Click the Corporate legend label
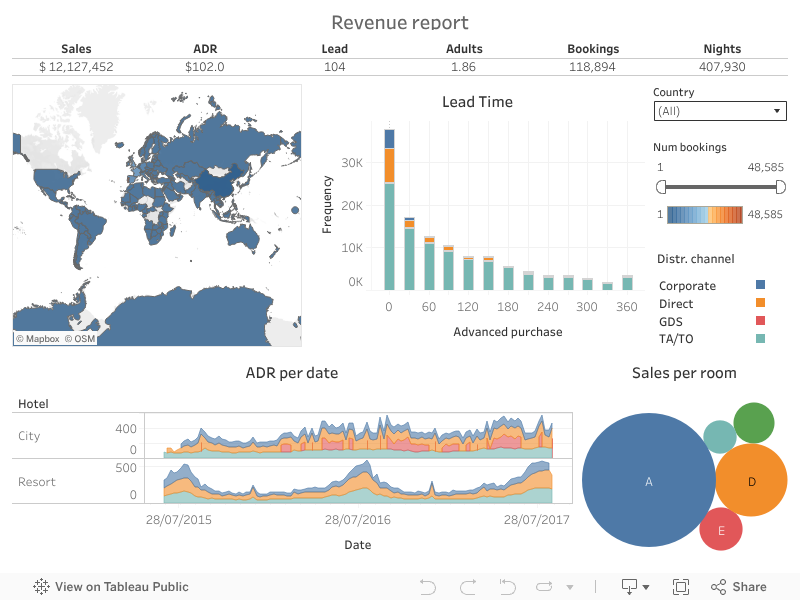This screenshot has height=600, width=800. [x=687, y=286]
